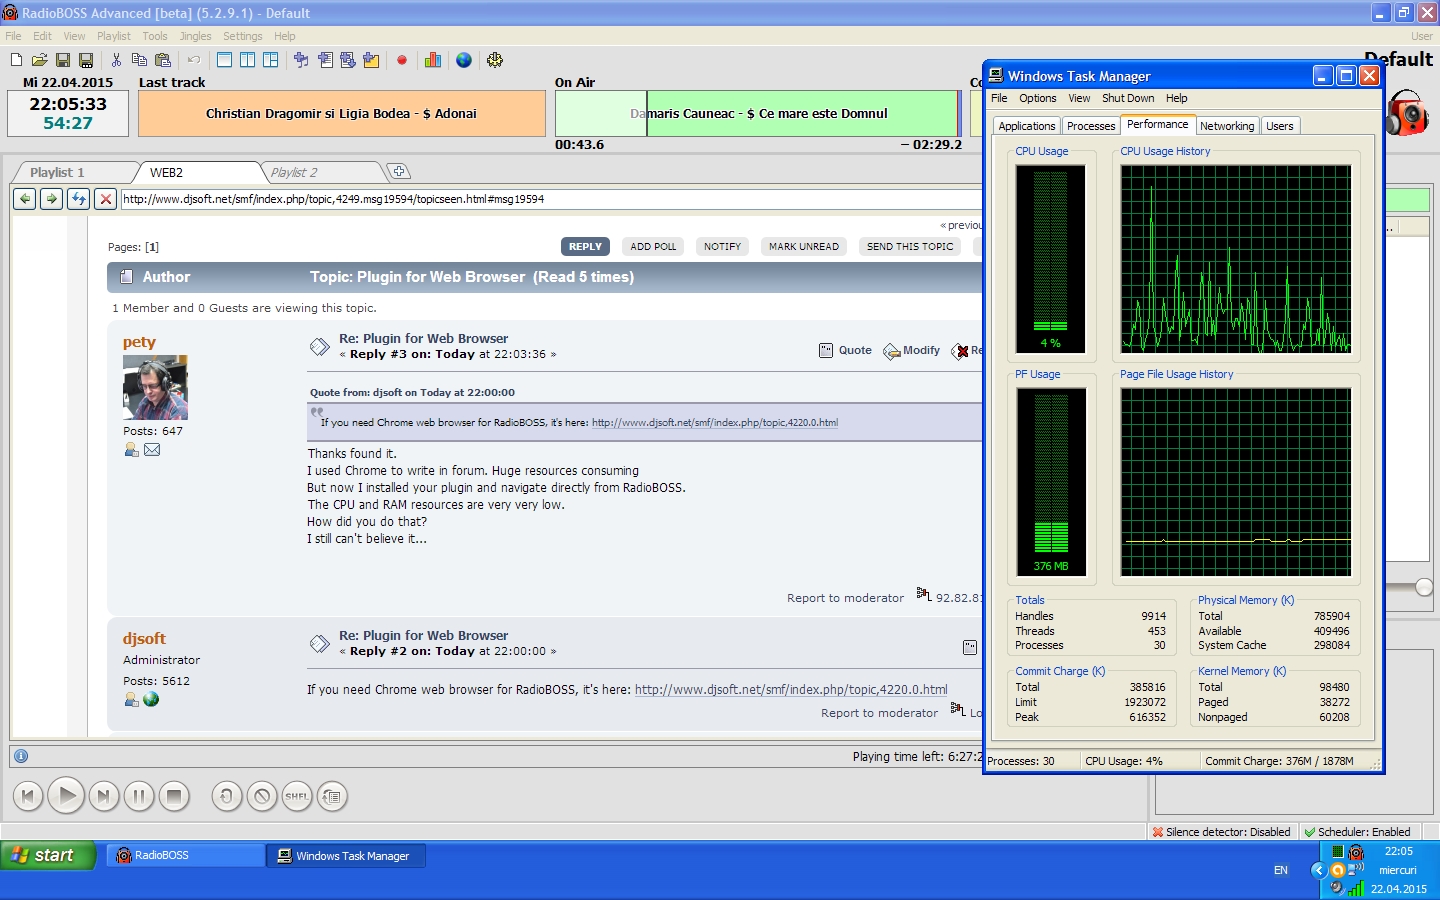Screen dimensions: 1440x900
Task: Click pety's avatar thumbnail
Action: (155, 387)
